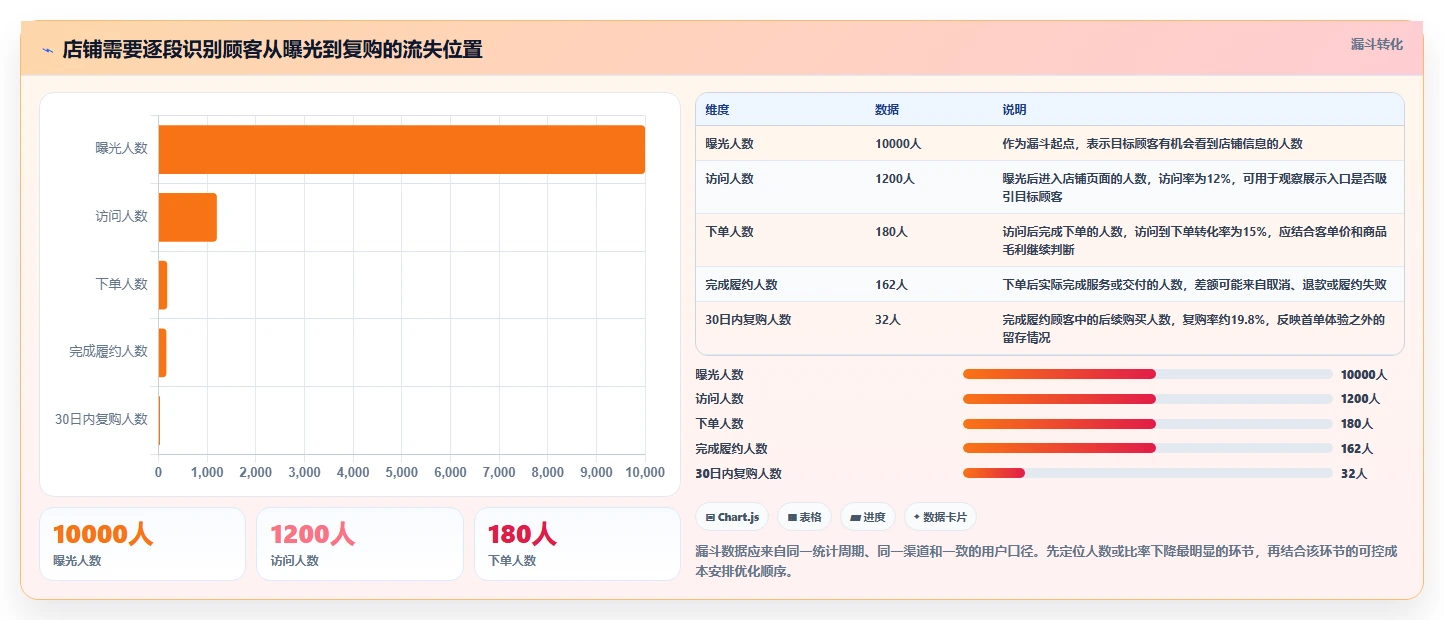Click the 5,000 tick on the chart x-axis

(x=401, y=472)
